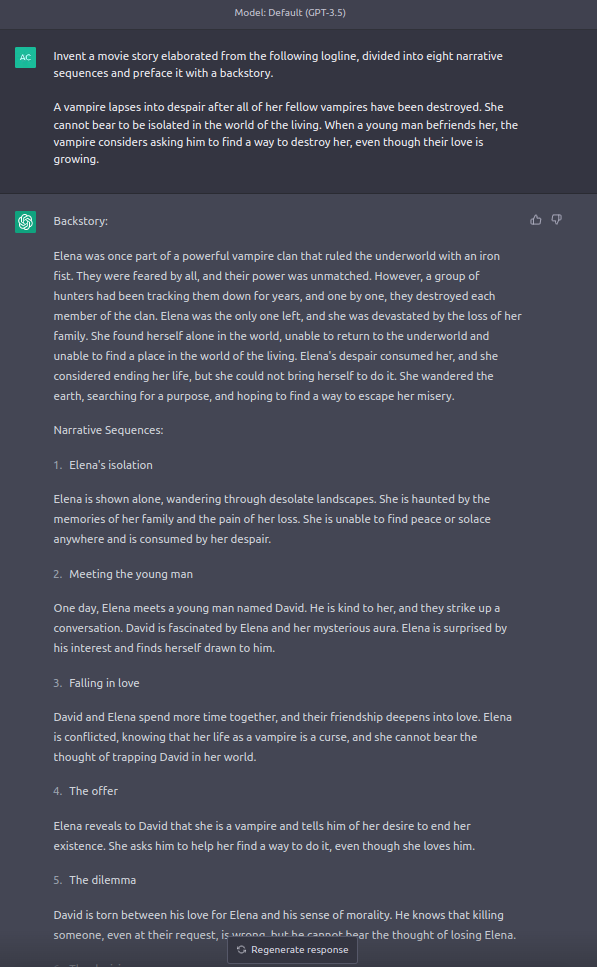Click the thumbs up icon on the response
The image size is (597, 967).
pos(535,220)
